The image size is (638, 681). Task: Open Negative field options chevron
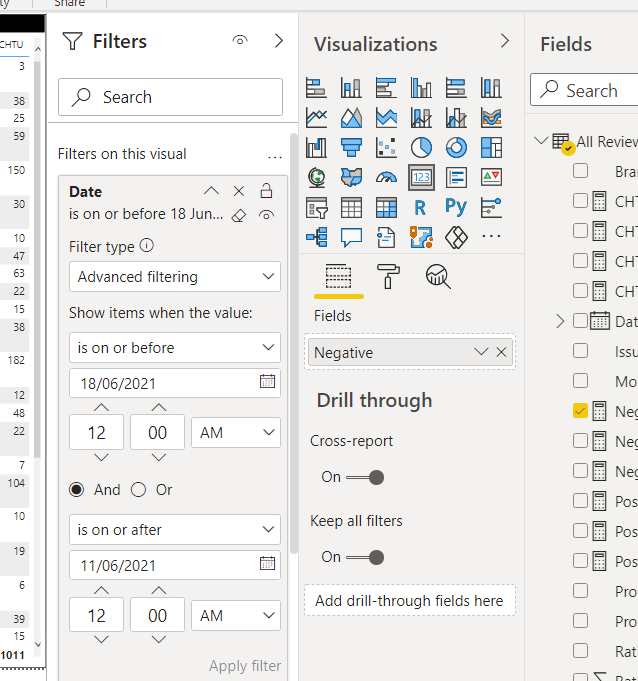(481, 352)
